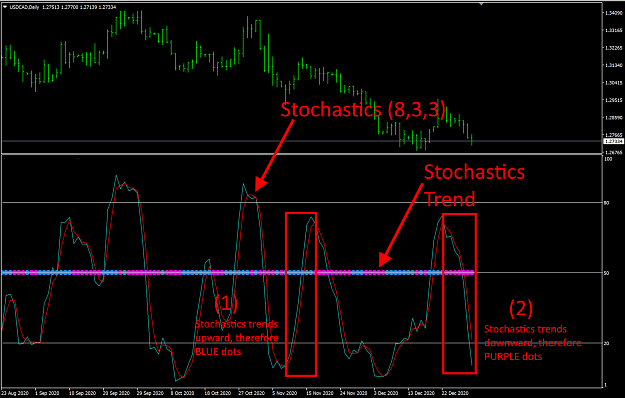The image size is (625, 398).
Task: Click price scale label 1.26765
Action: pos(614,152)
